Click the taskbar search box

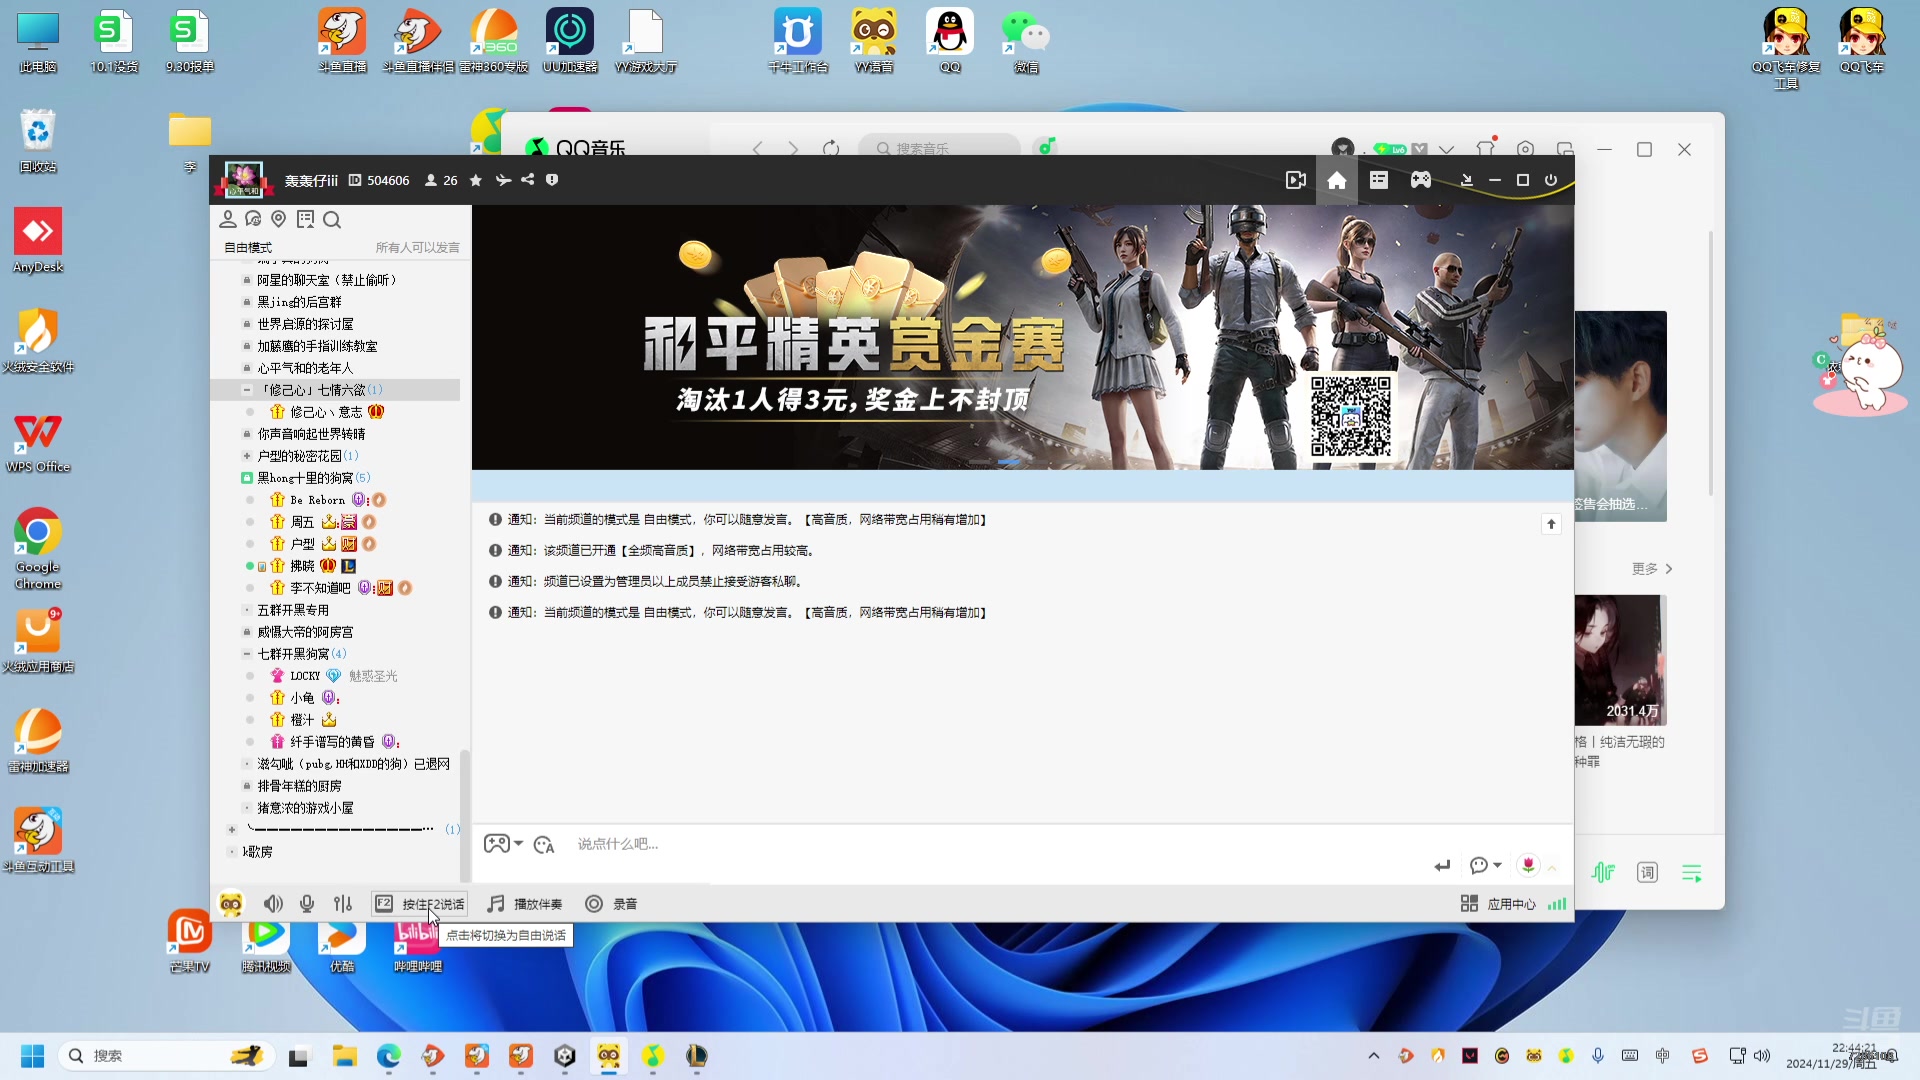click(165, 1056)
